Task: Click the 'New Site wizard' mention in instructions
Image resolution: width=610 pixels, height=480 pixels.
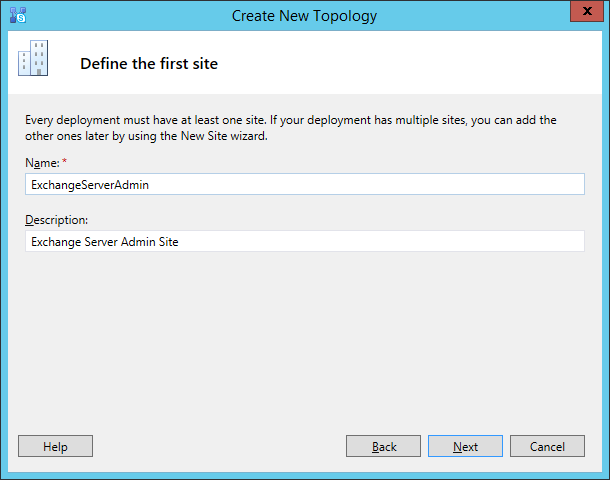Action: 224,136
